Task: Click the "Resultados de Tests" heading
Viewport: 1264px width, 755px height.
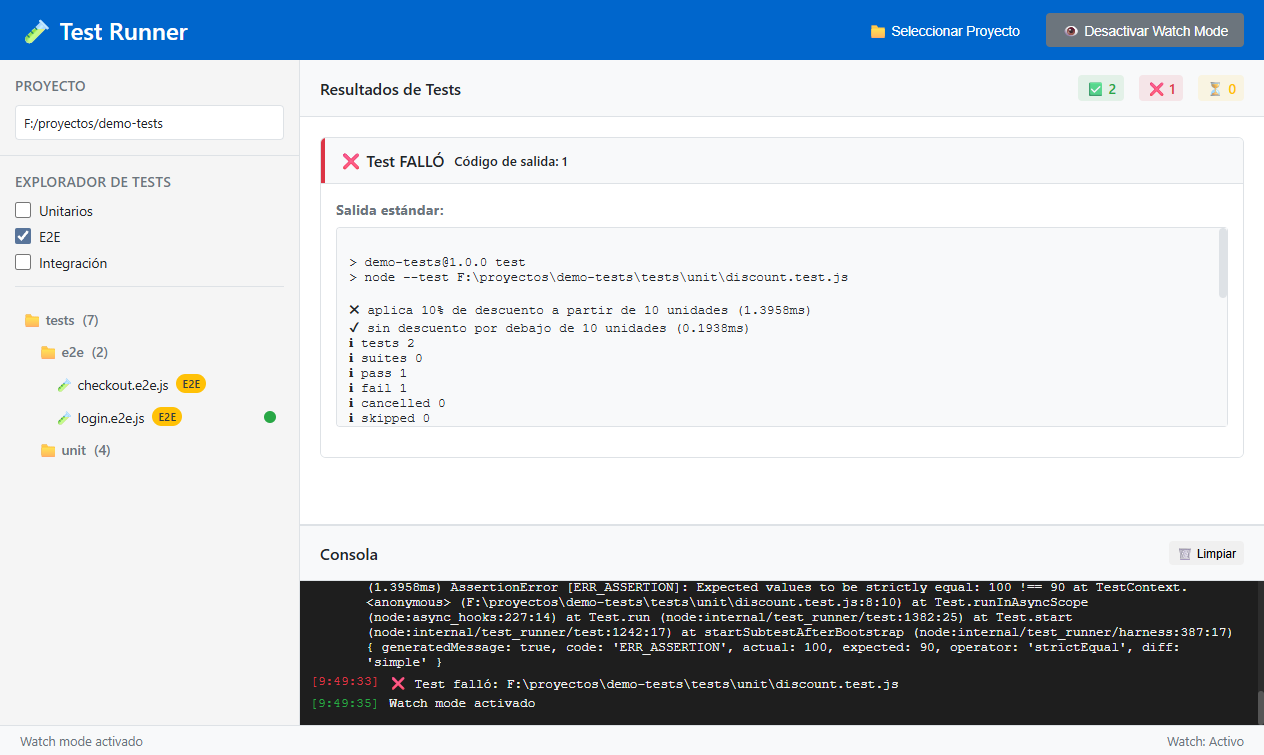Action: [390, 90]
